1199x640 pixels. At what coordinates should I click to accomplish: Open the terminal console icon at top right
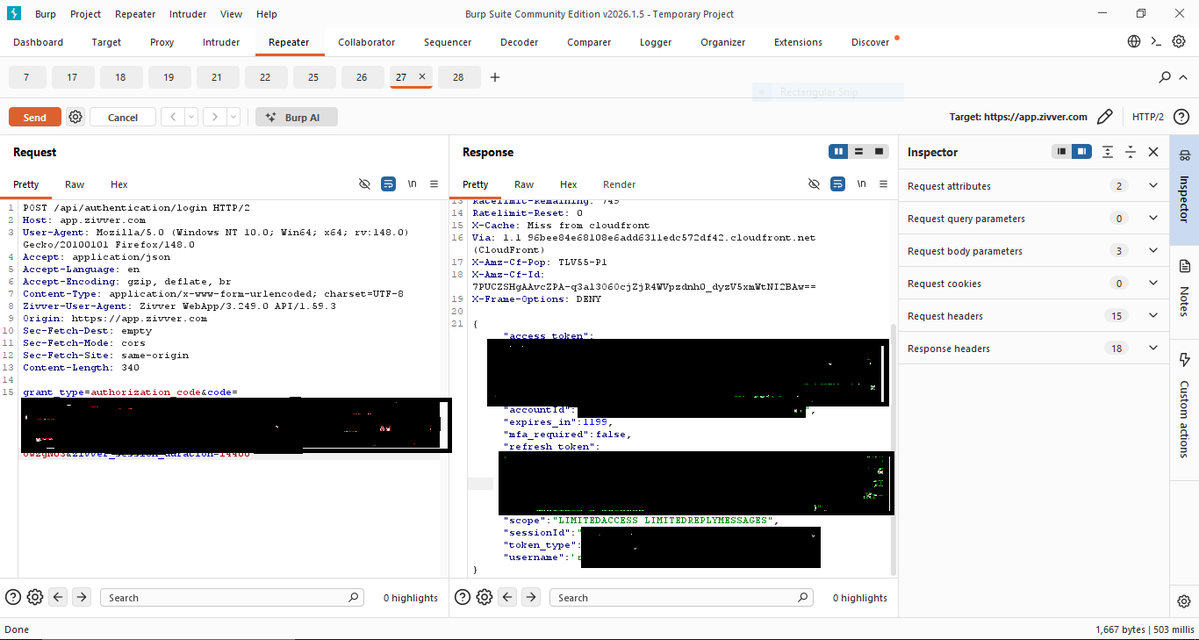1157,42
